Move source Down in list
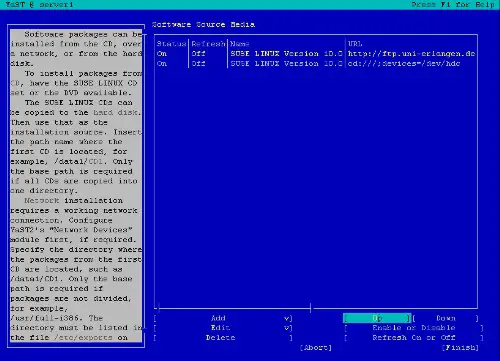The width and height of the screenshot is (500, 361). pyautogui.click(x=446, y=318)
